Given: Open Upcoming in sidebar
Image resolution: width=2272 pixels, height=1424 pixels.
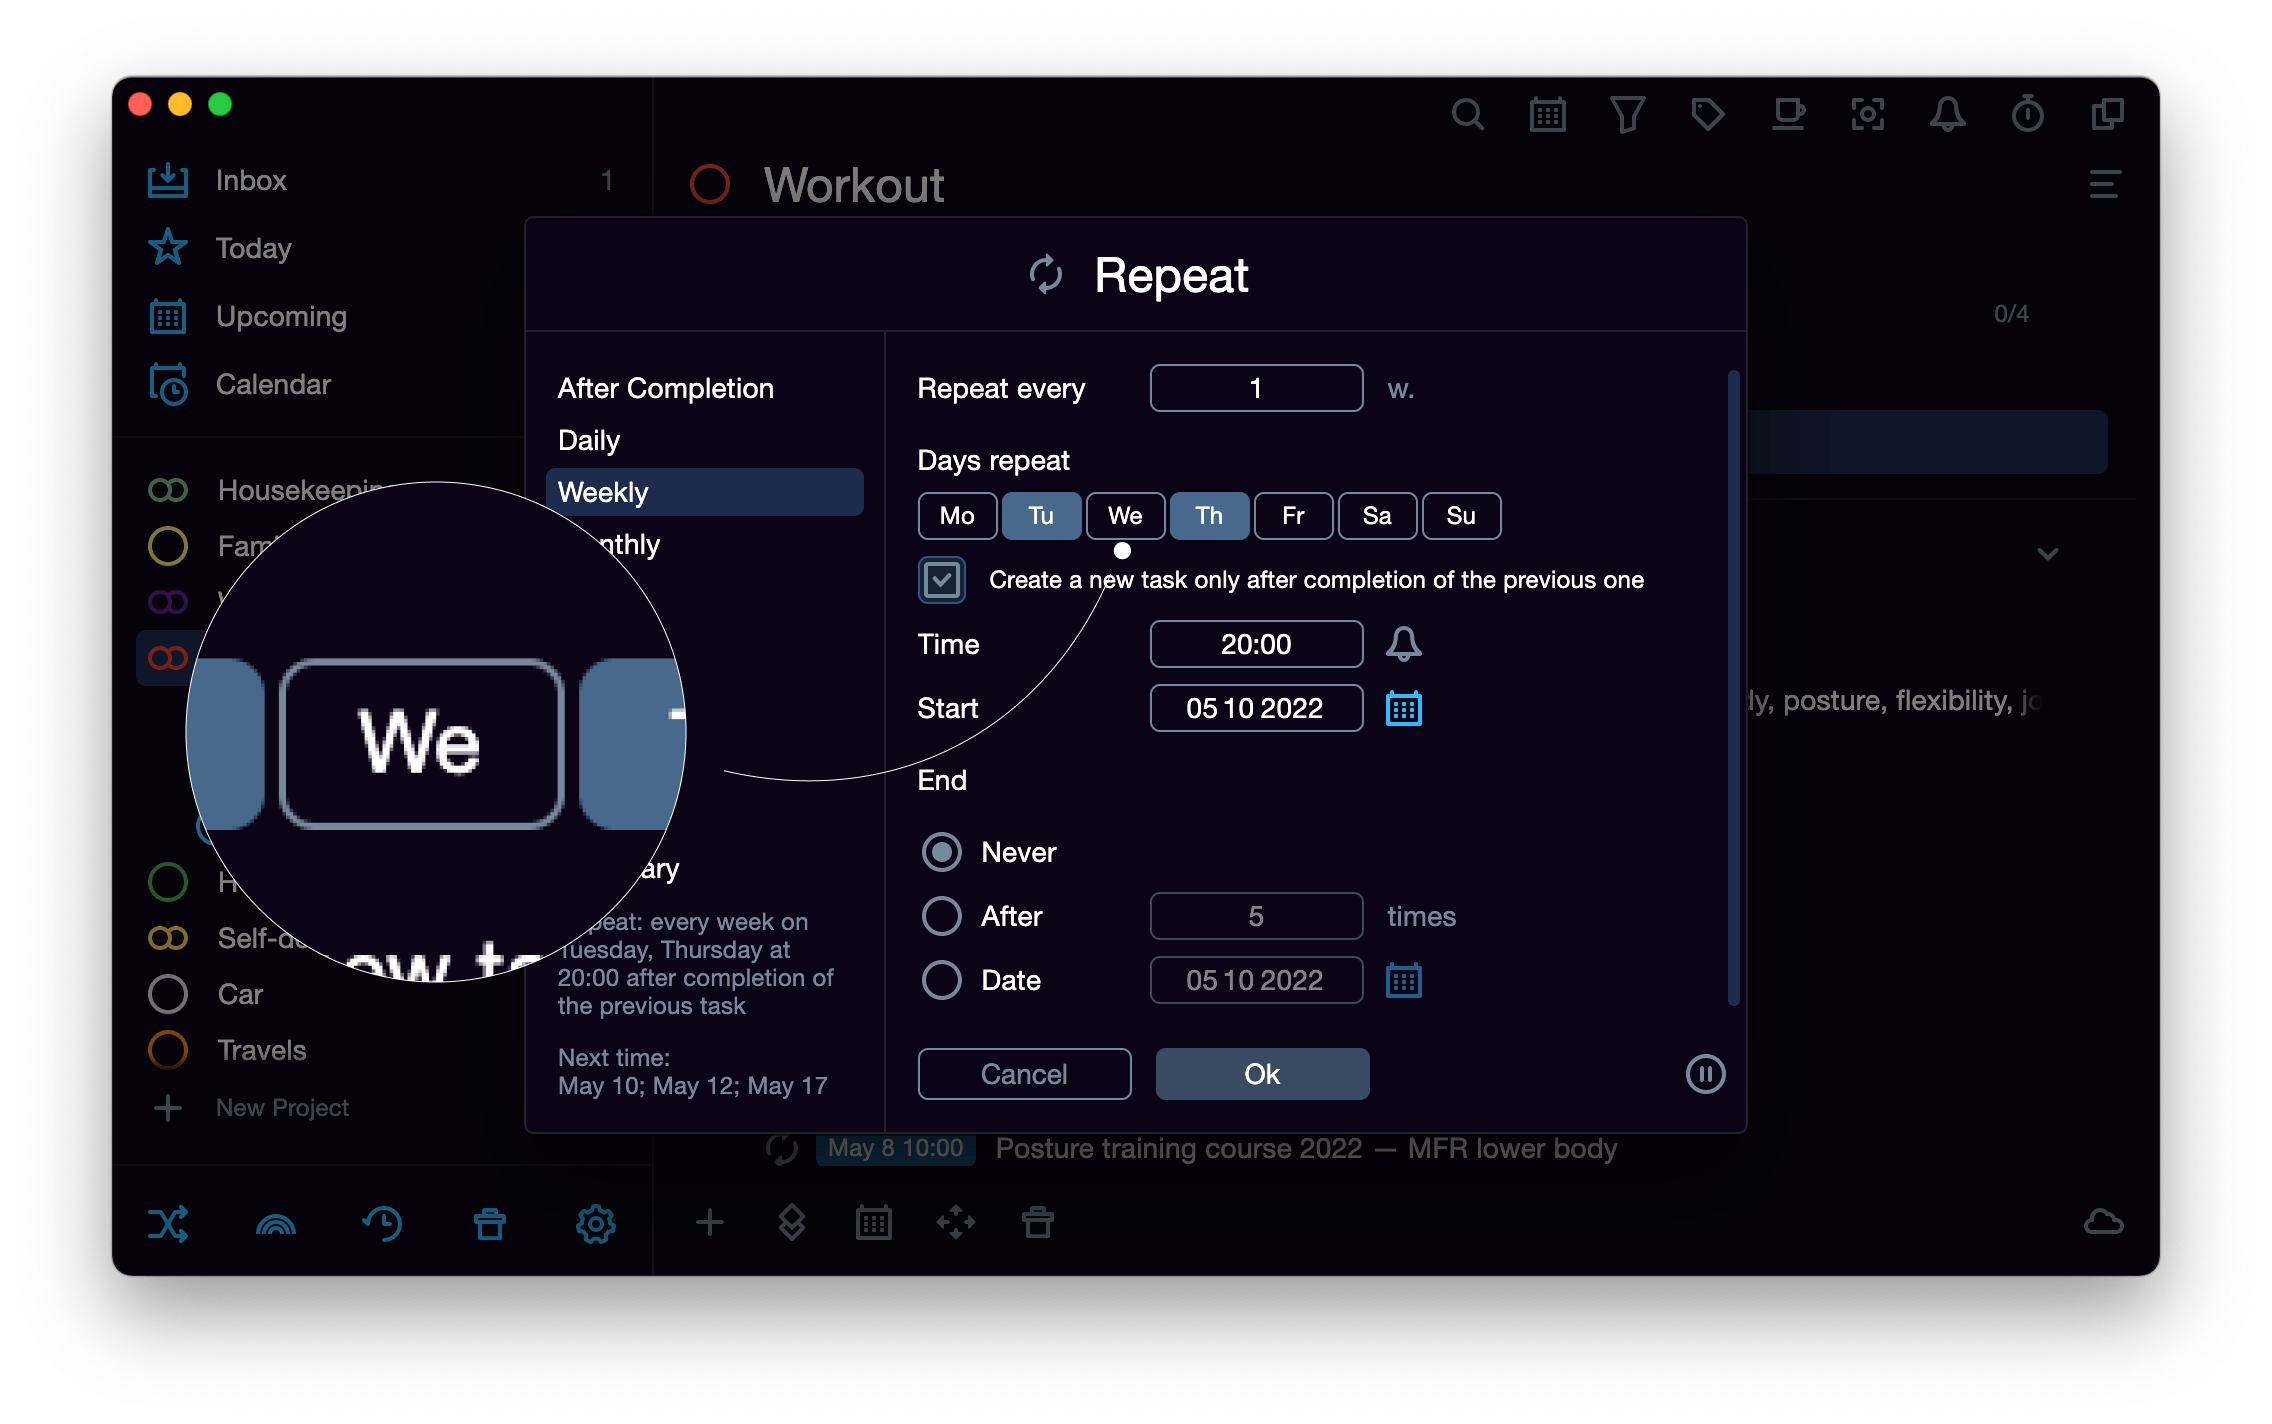Looking at the screenshot, I should tap(281, 316).
